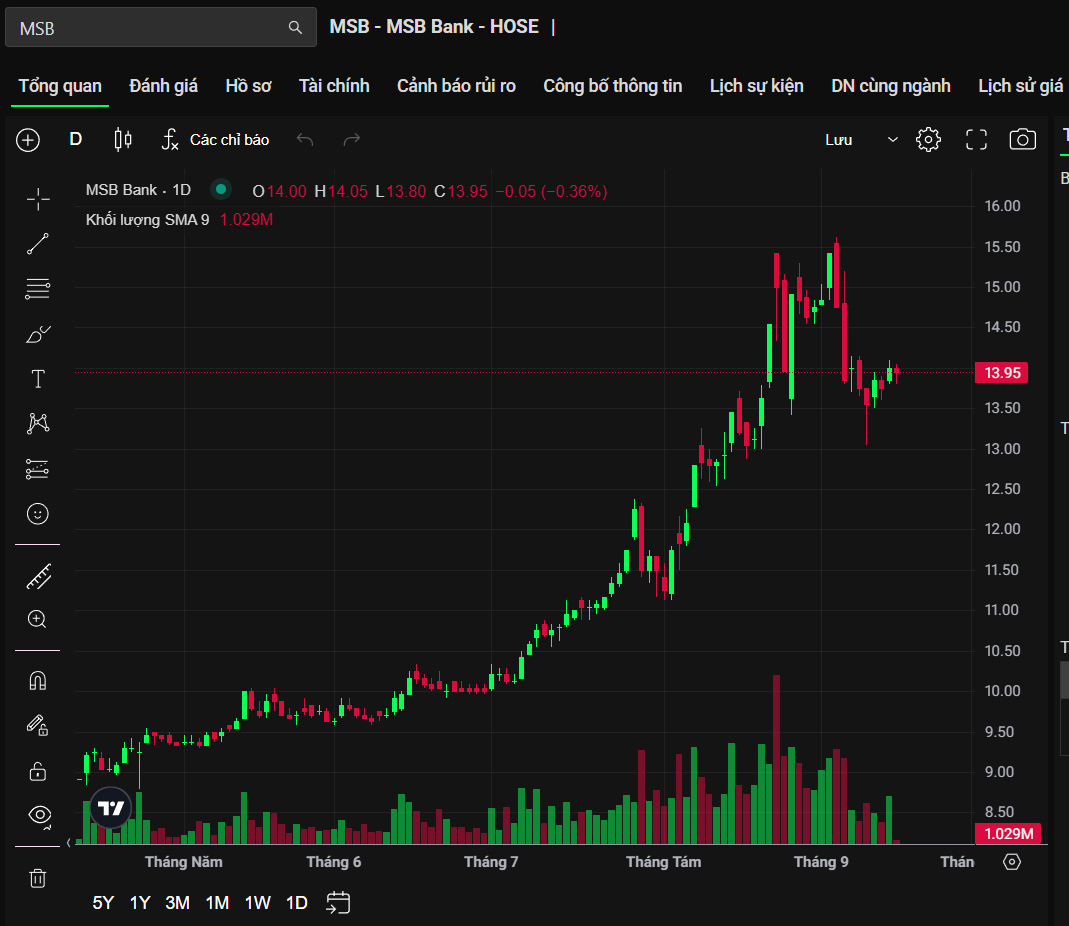The height and width of the screenshot is (926, 1069).
Task: Click the MSB - MSB Bank - HOSE title
Action: (434, 27)
